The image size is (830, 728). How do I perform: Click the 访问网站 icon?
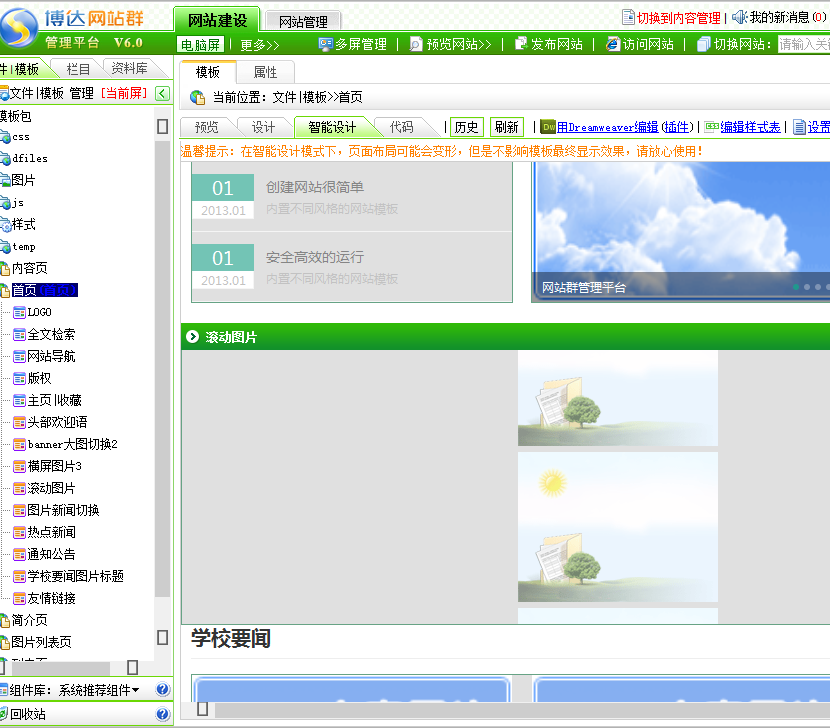[x=613, y=44]
